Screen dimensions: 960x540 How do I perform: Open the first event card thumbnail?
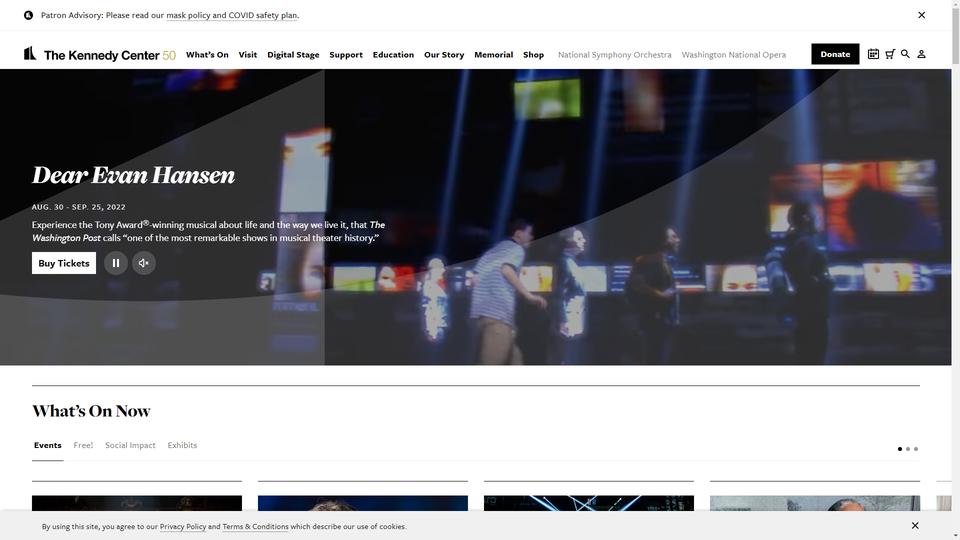coord(137,503)
